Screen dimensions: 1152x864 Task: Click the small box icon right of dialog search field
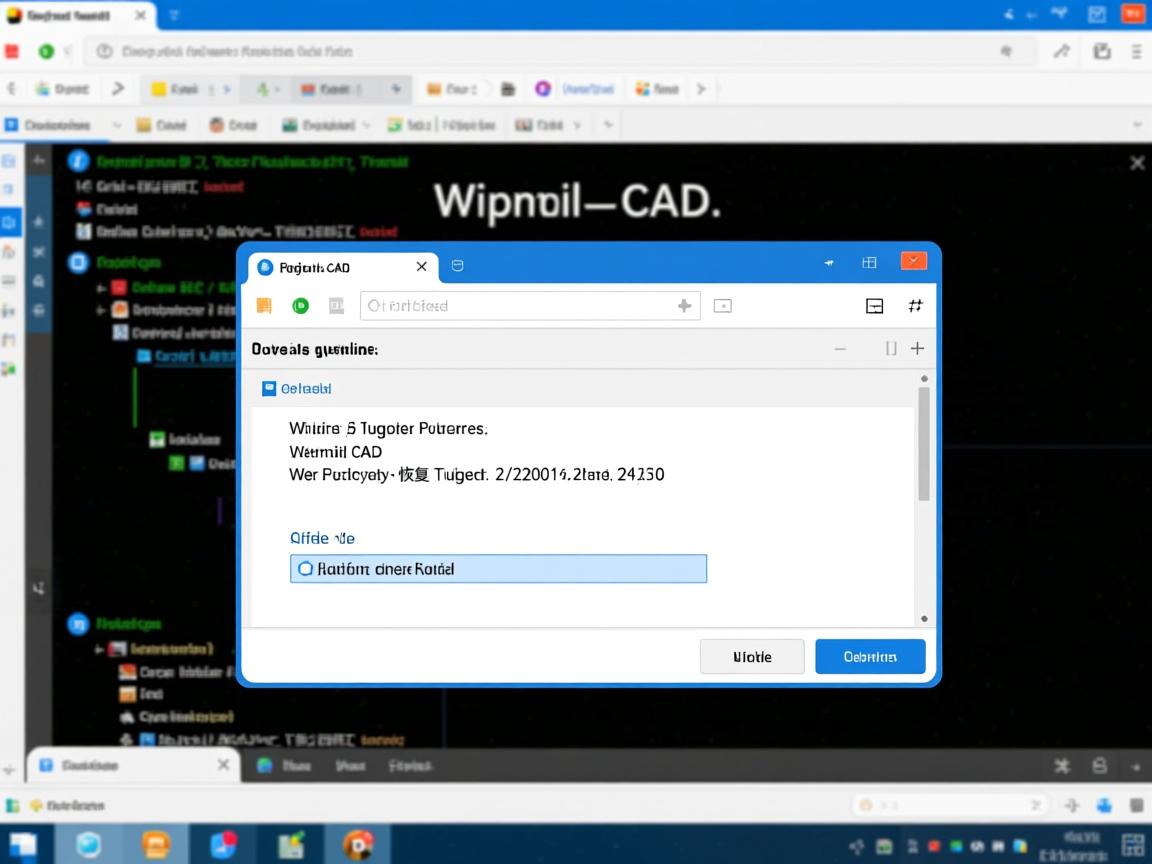coord(723,306)
